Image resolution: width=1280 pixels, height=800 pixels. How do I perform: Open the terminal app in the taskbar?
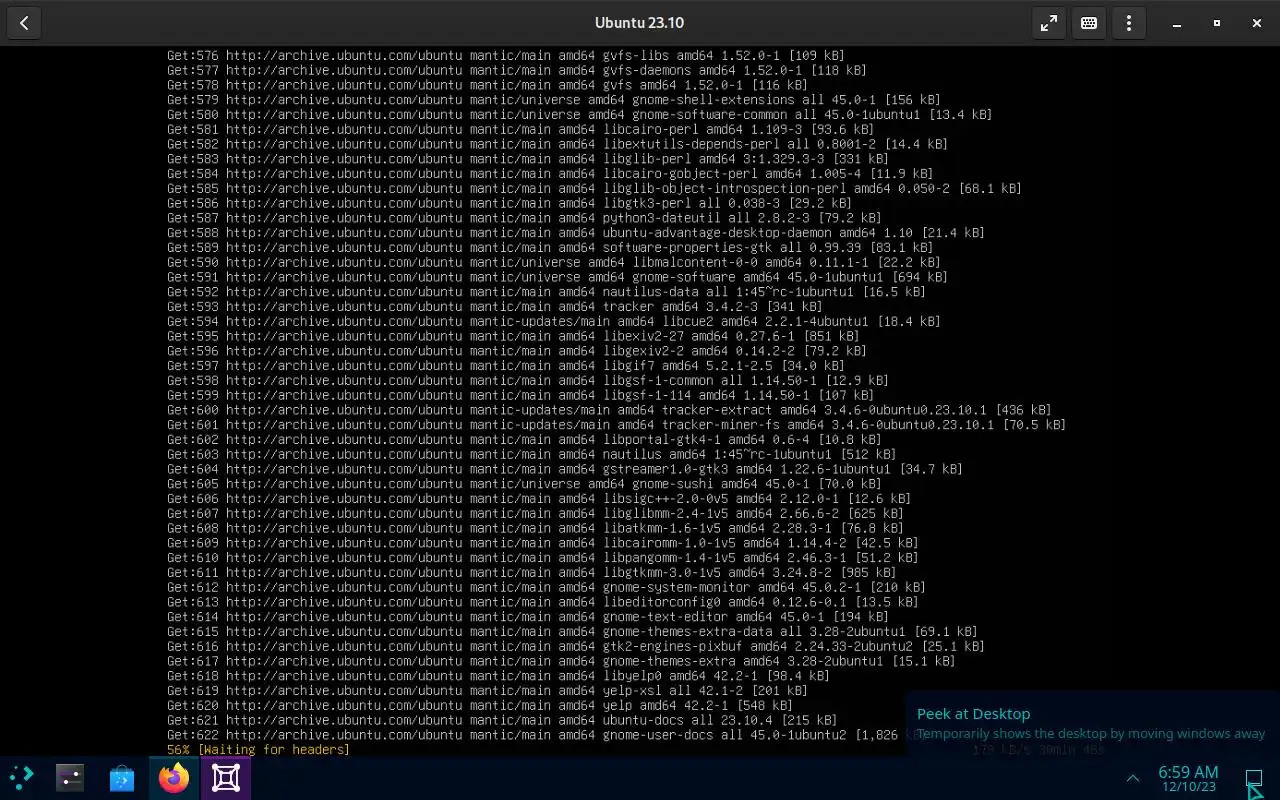pyautogui.click(x=70, y=778)
